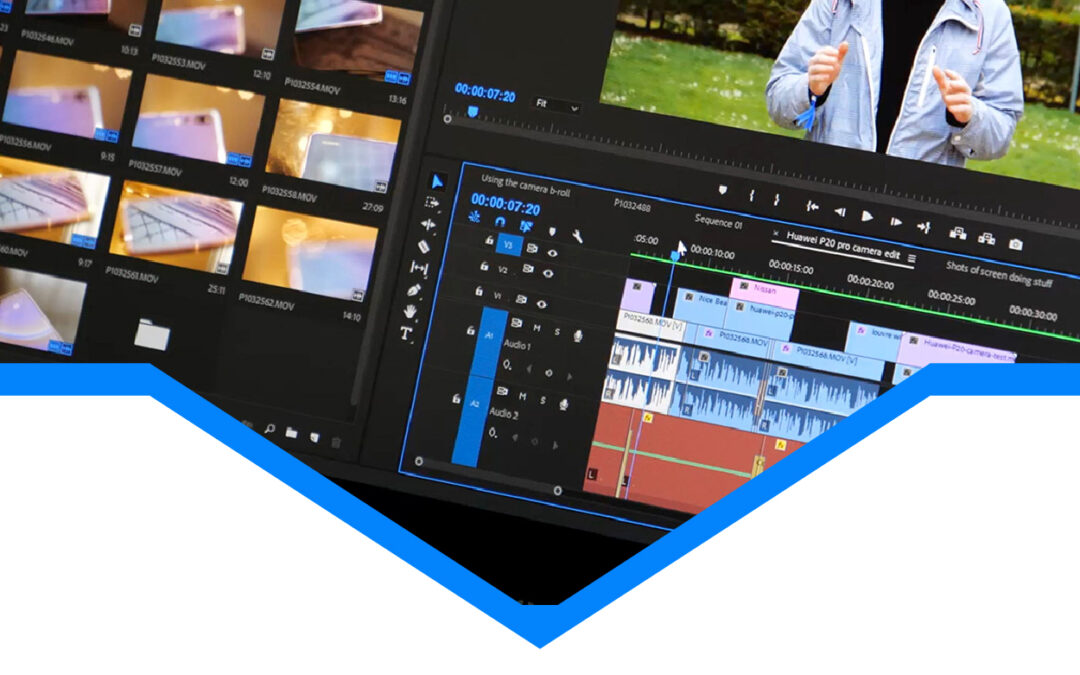Click the timeline playhead marker
Image resolution: width=1080 pixels, height=675 pixels.
(x=674, y=256)
